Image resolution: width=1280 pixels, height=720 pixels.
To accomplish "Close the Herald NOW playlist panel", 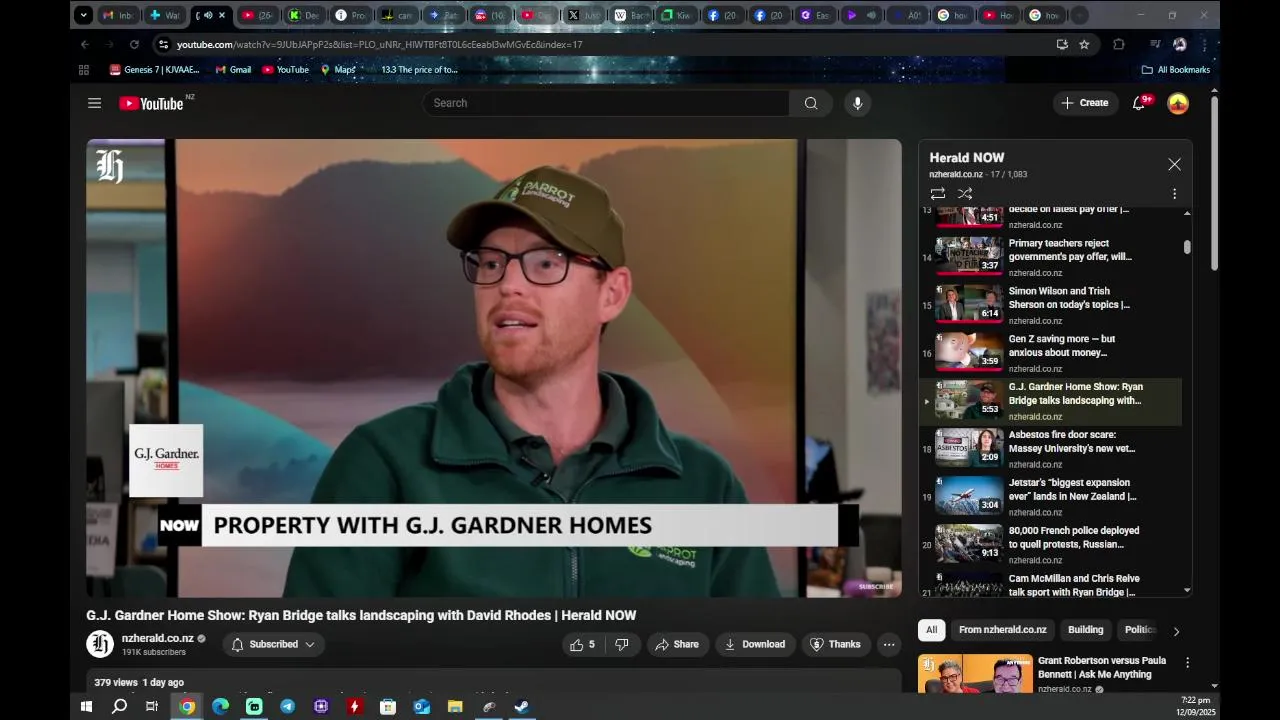I will [x=1174, y=164].
